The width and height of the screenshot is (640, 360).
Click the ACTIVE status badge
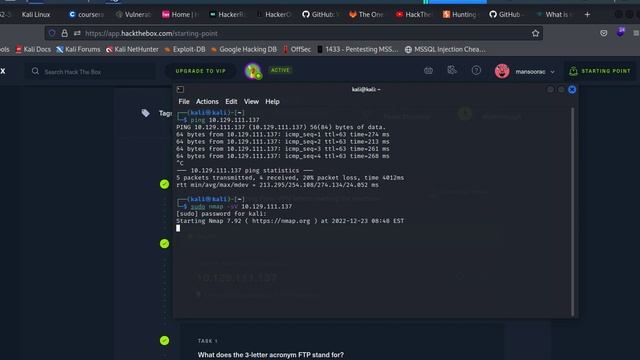click(280, 70)
